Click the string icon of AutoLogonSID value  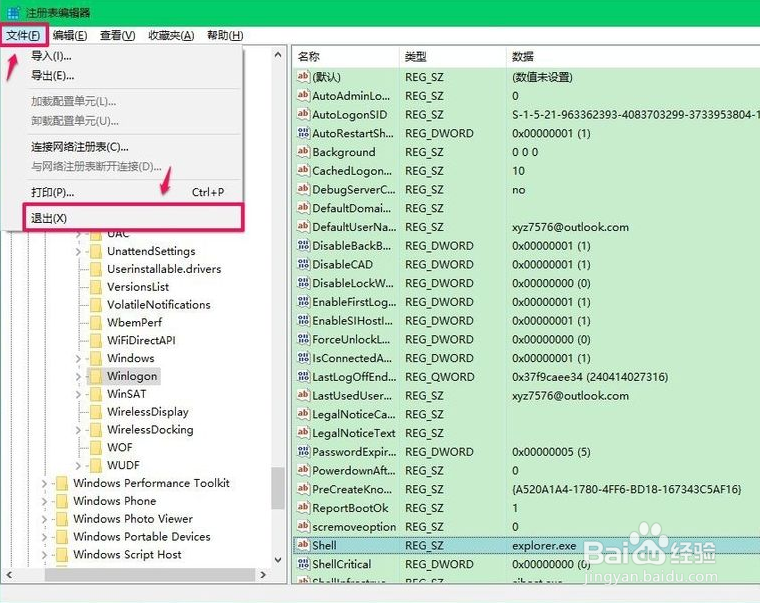(x=303, y=114)
